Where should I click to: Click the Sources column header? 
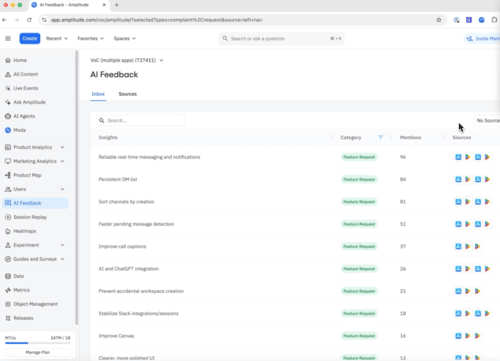click(462, 137)
